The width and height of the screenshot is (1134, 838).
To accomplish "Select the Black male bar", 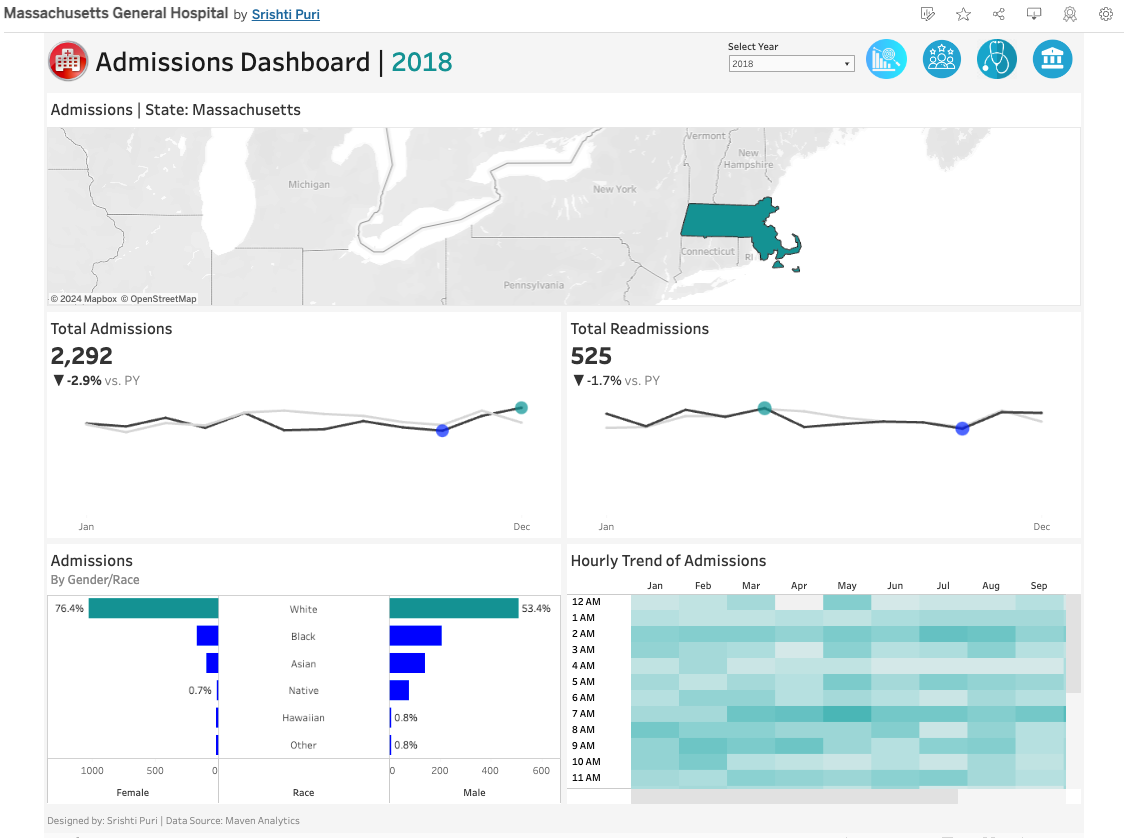I will point(416,636).
